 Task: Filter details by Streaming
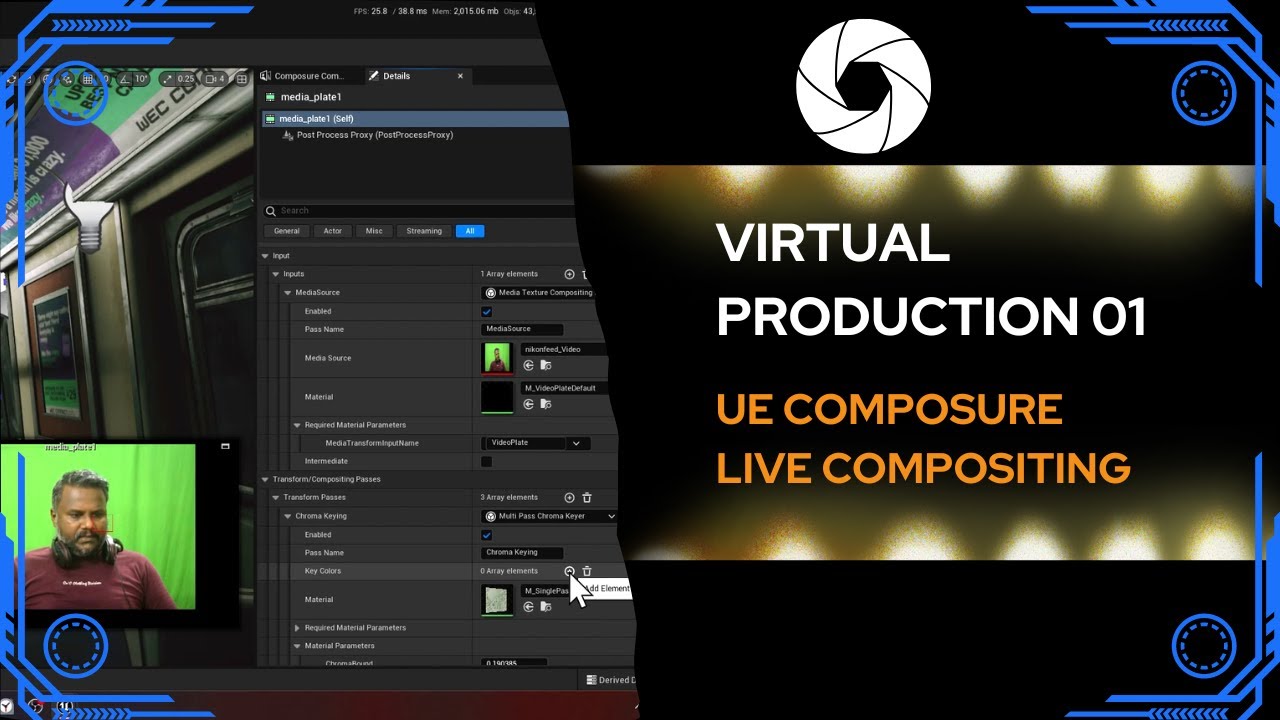pyautogui.click(x=424, y=231)
